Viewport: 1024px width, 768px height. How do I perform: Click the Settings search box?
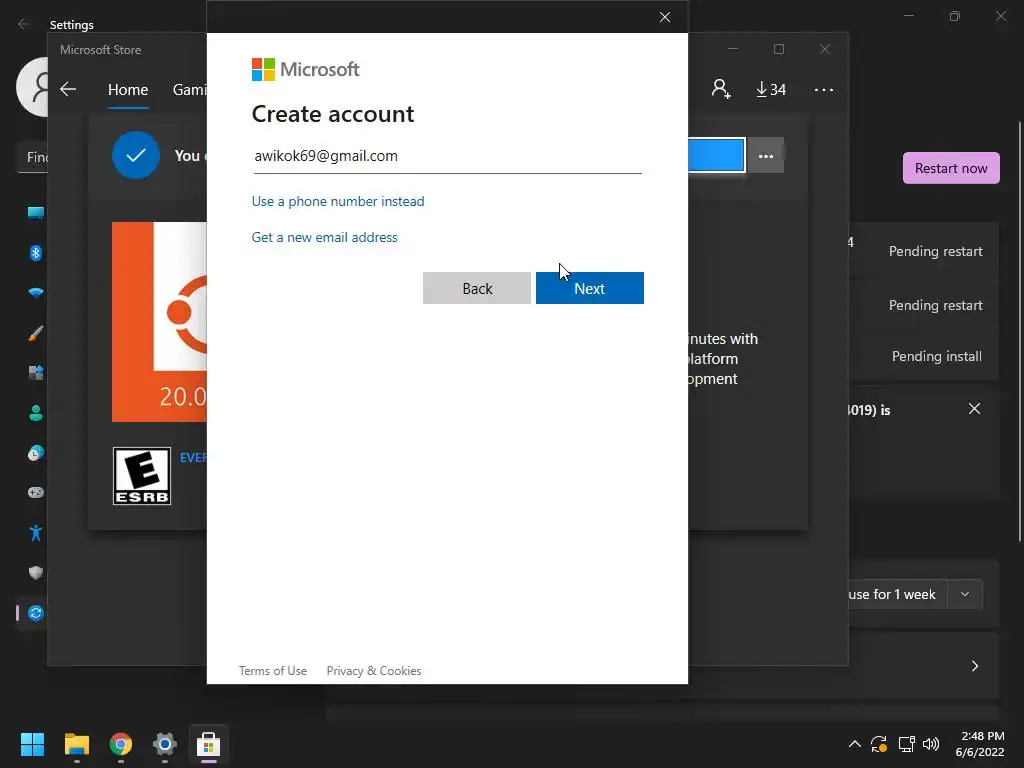tap(32, 157)
